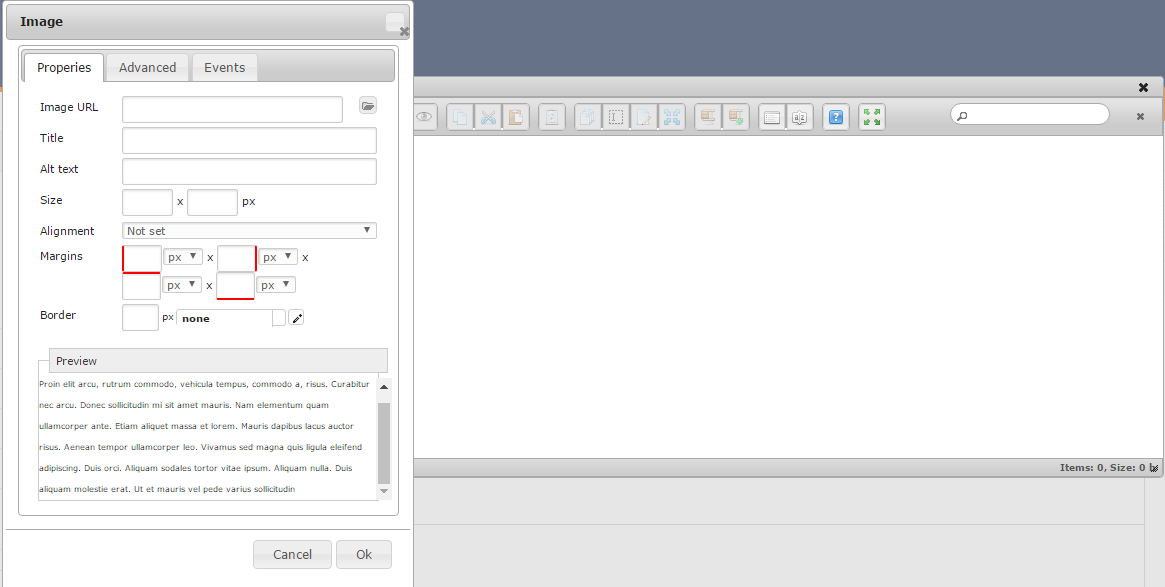Click the Preview scrollbar up arrow
Image resolution: width=1165 pixels, height=587 pixels.
tap(384, 387)
